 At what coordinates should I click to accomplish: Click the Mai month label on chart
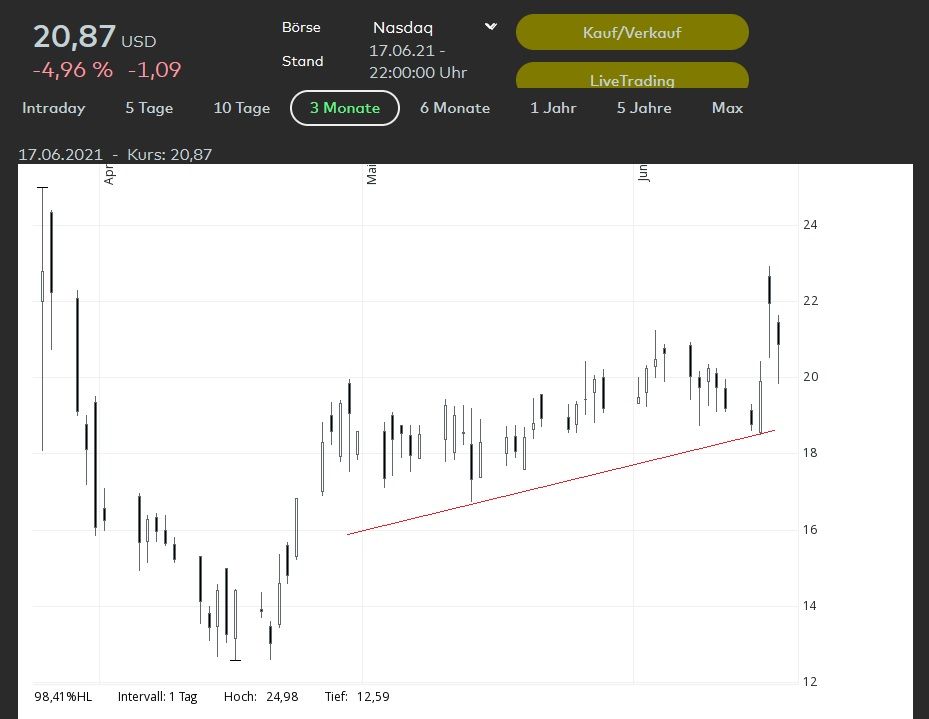click(x=372, y=176)
